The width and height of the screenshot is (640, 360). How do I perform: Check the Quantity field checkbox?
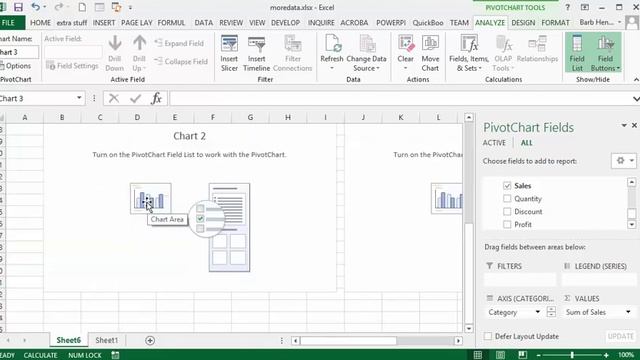507,199
